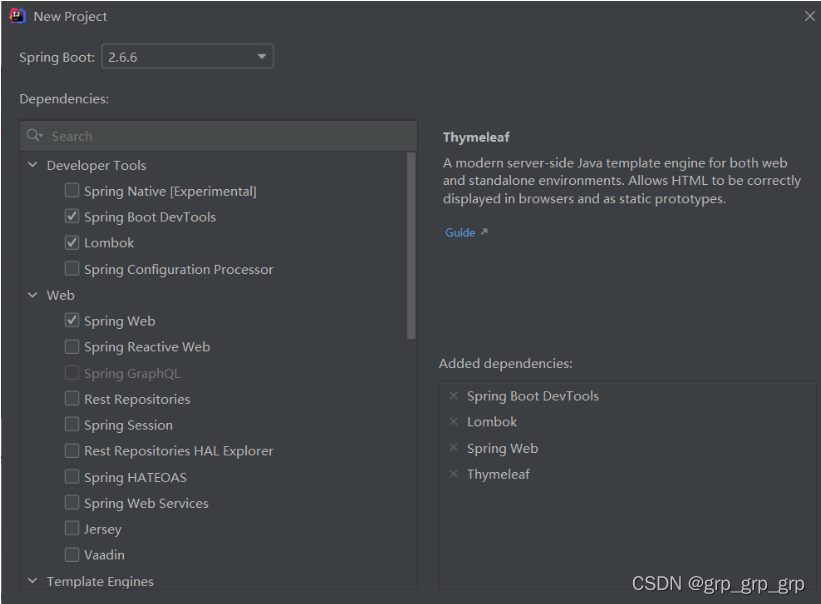
Task: Select Spring Web in added dependencies list
Action: (x=502, y=449)
